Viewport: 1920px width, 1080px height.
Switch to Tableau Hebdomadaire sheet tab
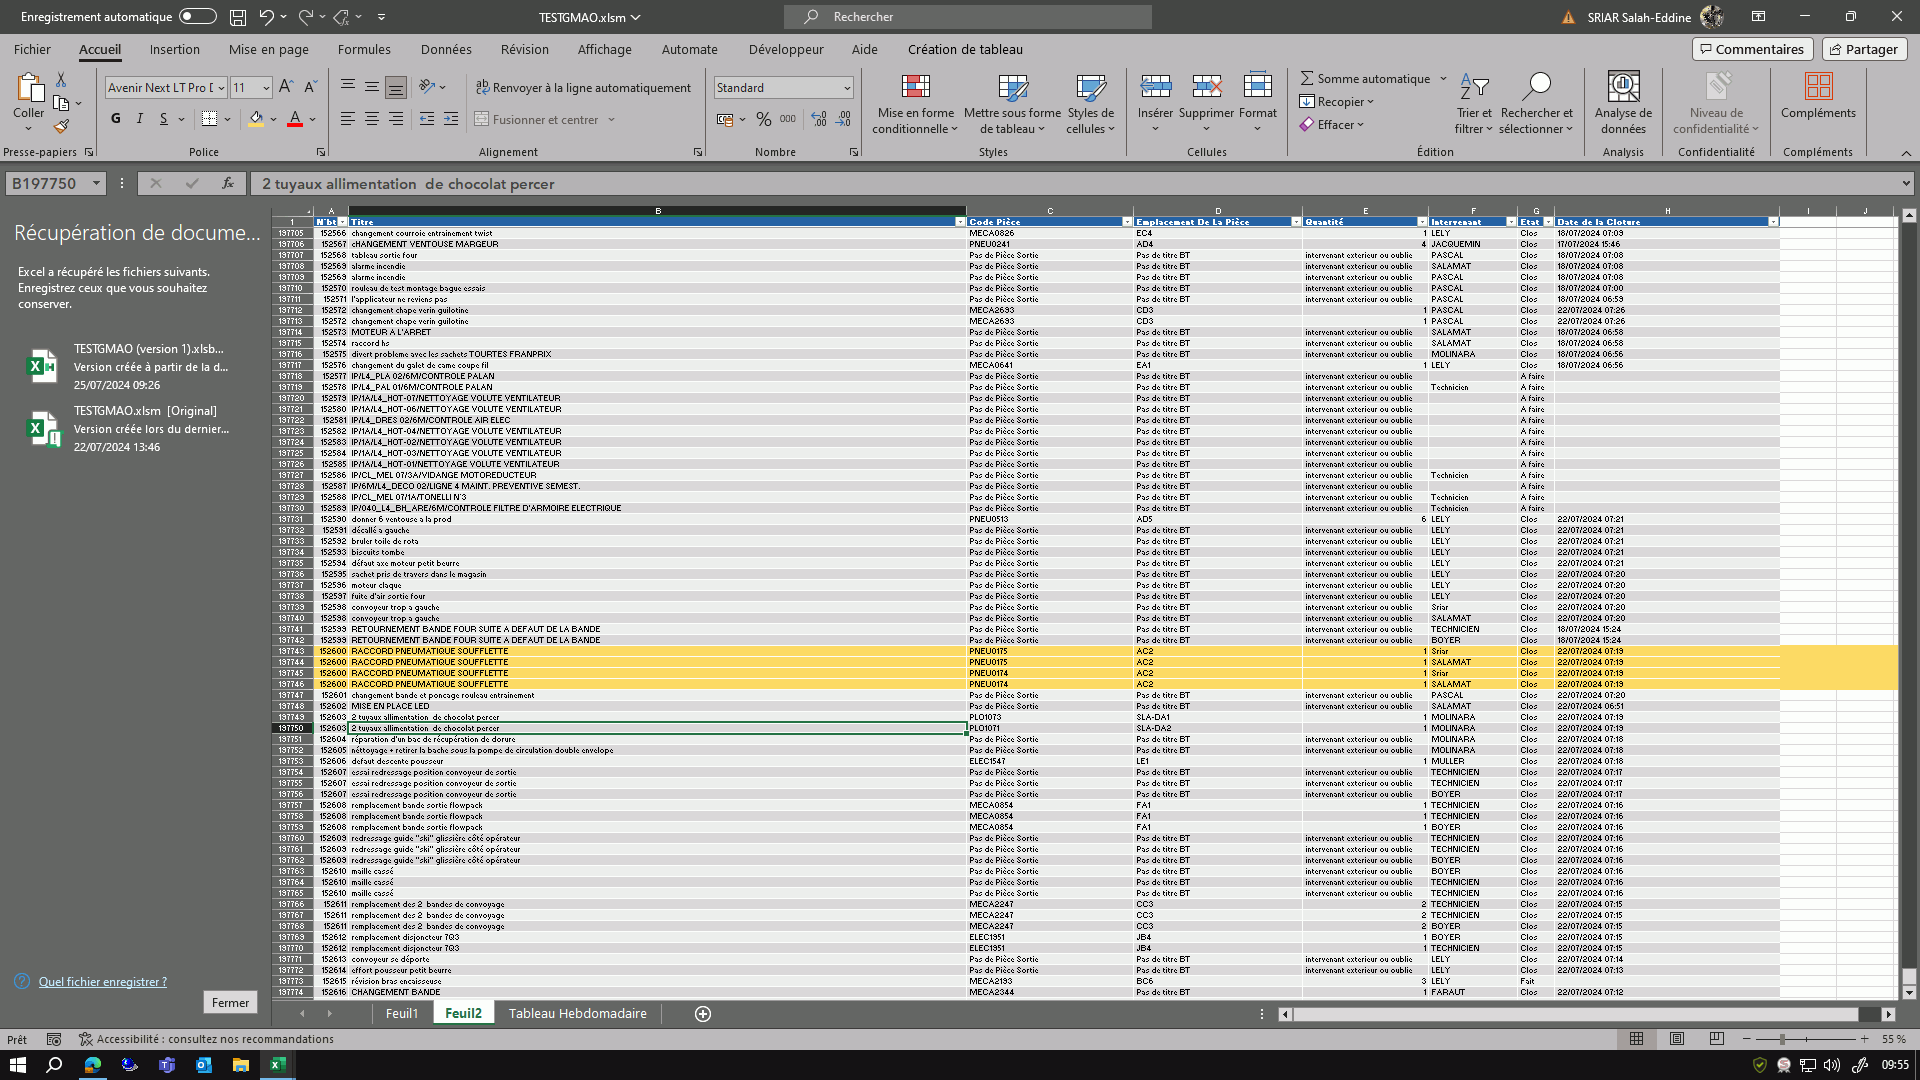(577, 1014)
